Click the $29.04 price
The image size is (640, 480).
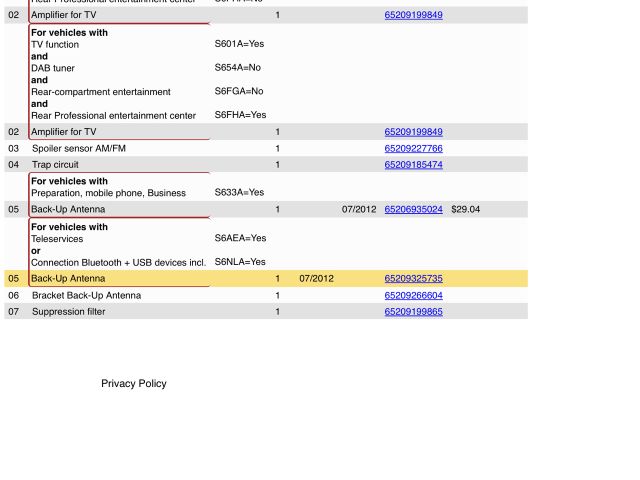pyautogui.click(x=465, y=210)
